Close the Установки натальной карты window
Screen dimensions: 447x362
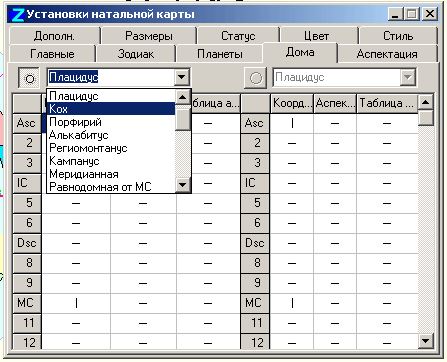coord(430,14)
